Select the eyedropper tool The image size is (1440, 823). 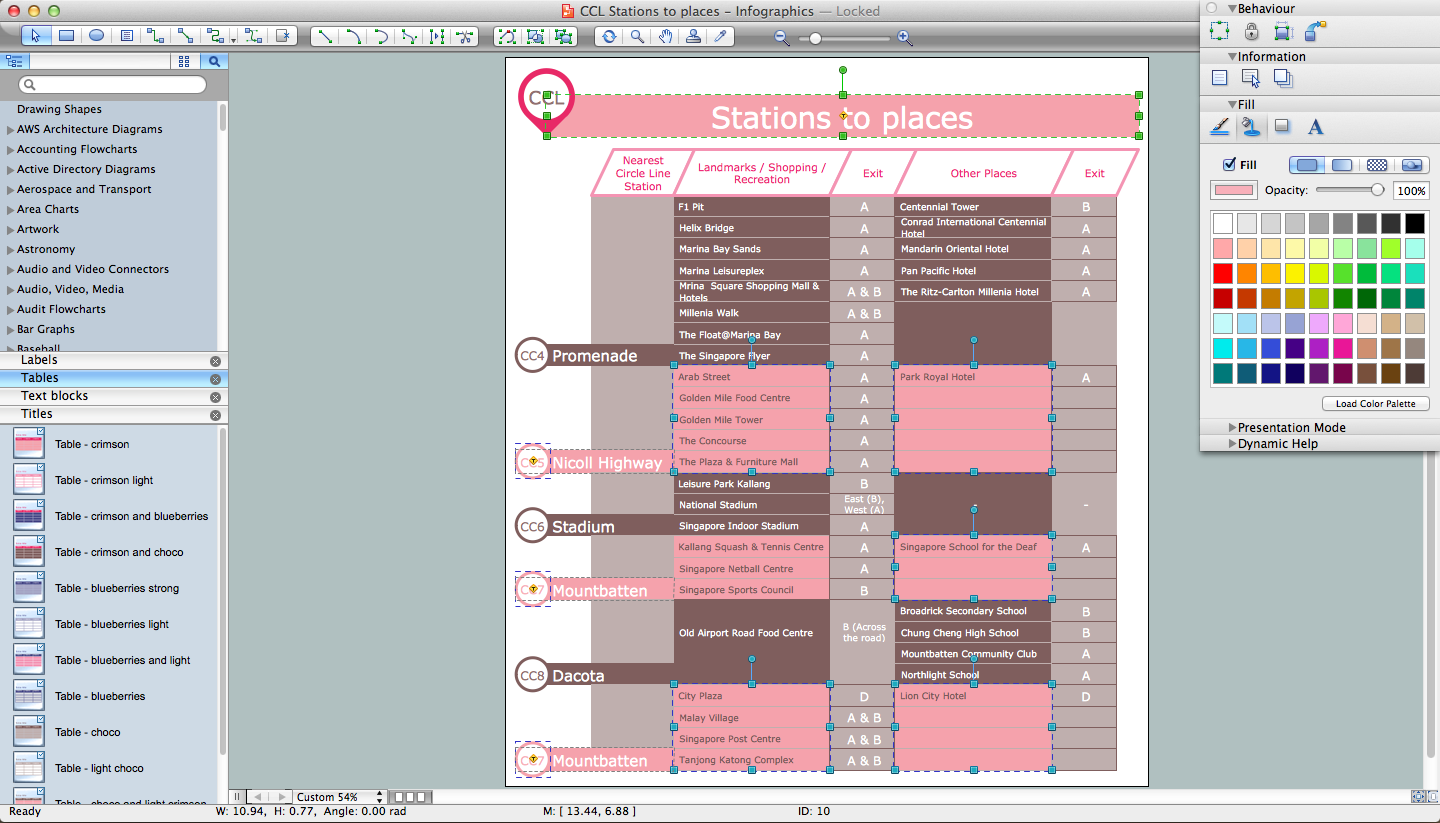pyautogui.click(x=721, y=37)
